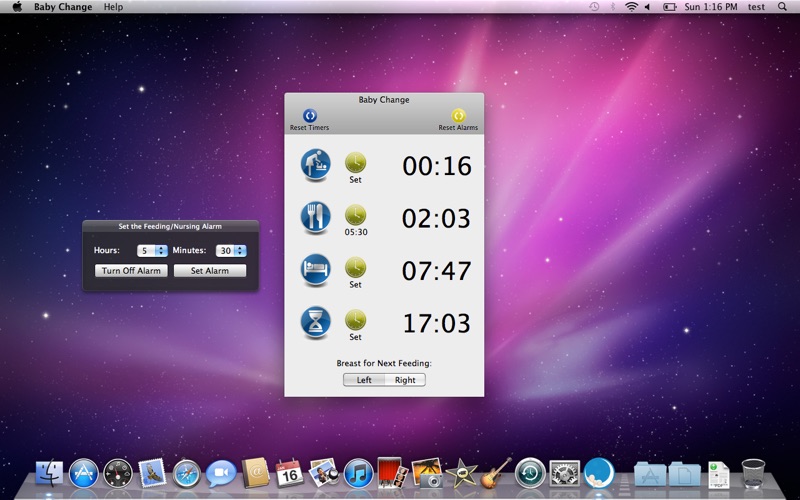Click the battery status icon
The width and height of the screenshot is (800, 500).
click(669, 7)
